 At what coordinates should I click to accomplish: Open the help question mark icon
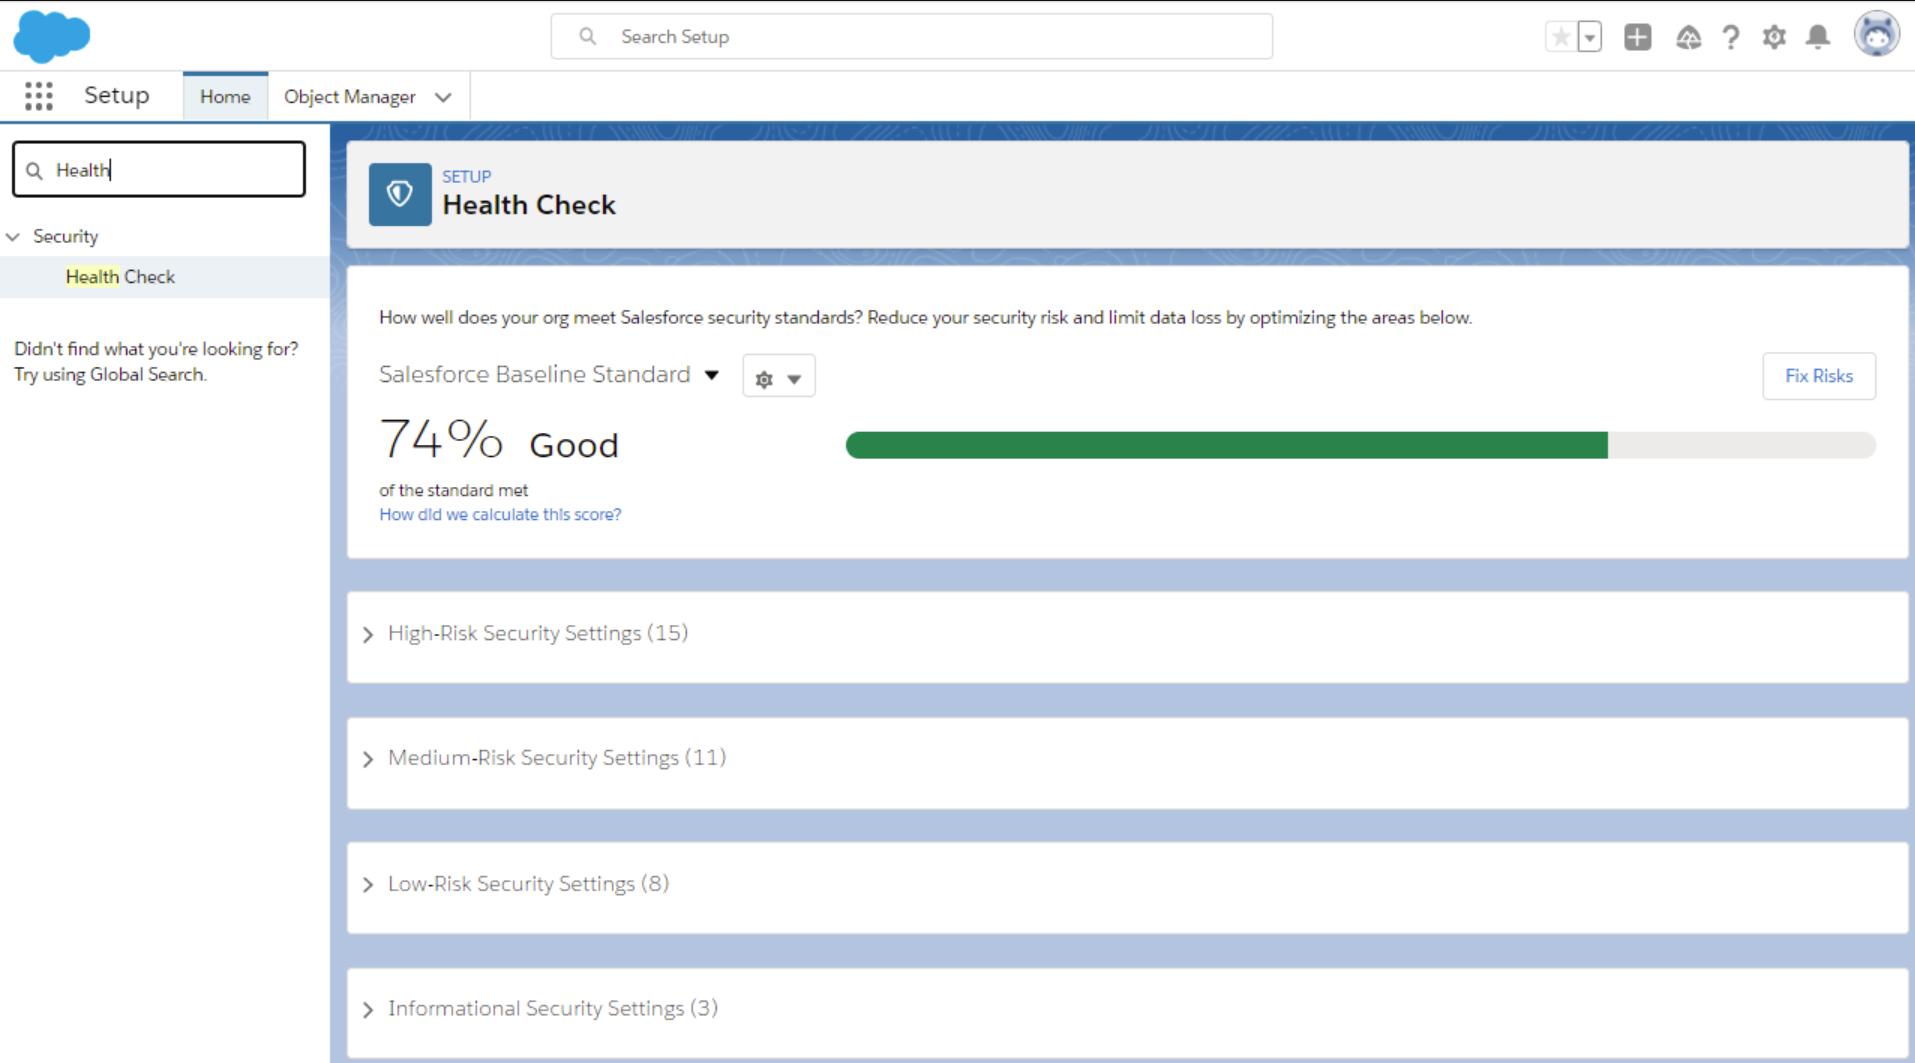pos(1731,37)
